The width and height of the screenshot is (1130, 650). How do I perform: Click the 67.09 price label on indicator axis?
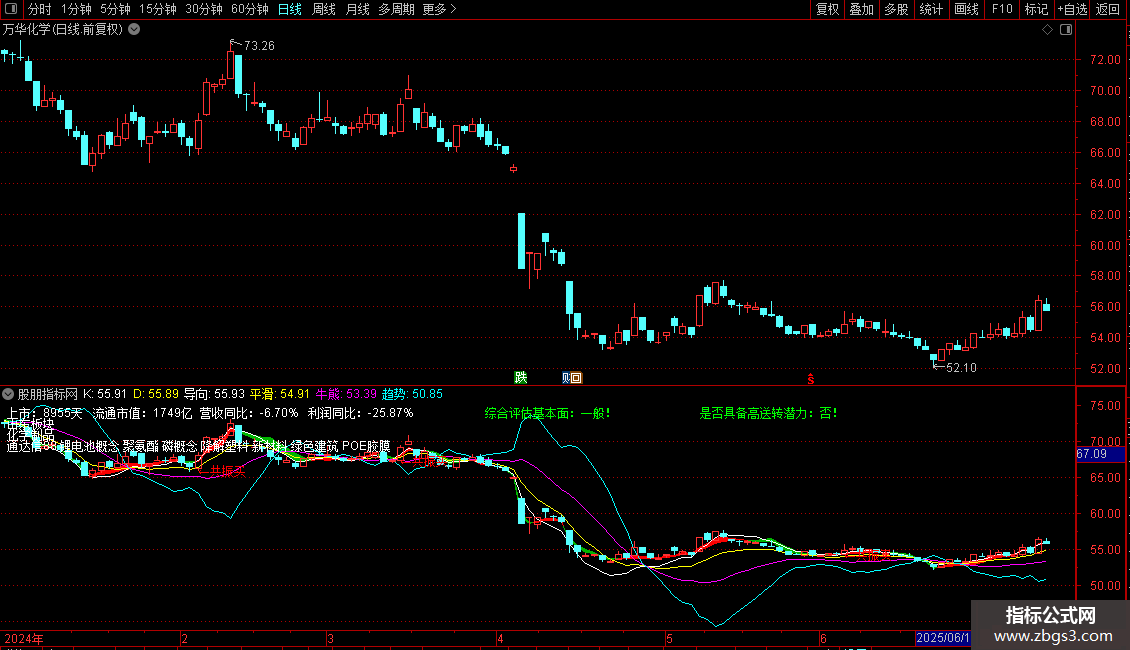pos(1090,454)
